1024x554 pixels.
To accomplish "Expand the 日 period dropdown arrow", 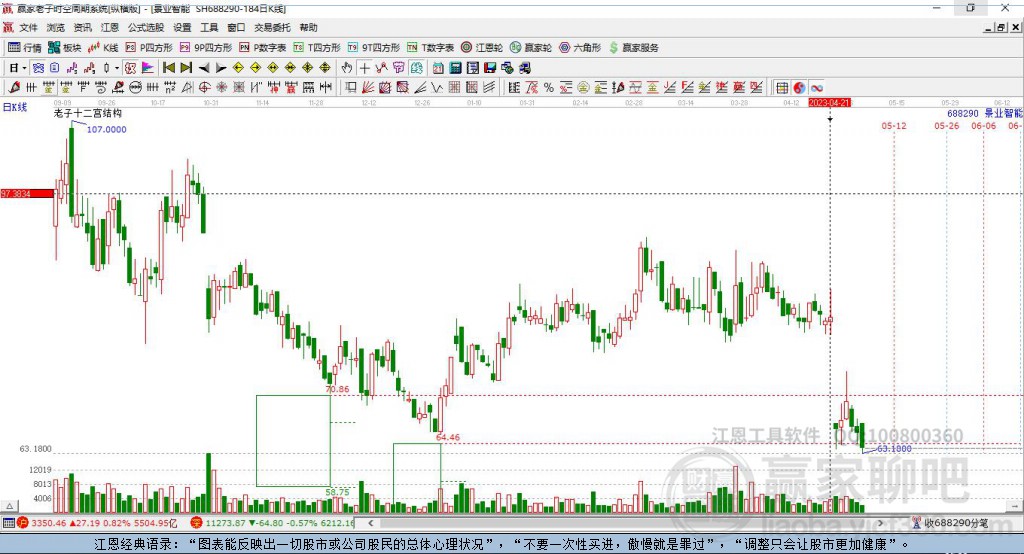I will pyautogui.click(x=24, y=68).
